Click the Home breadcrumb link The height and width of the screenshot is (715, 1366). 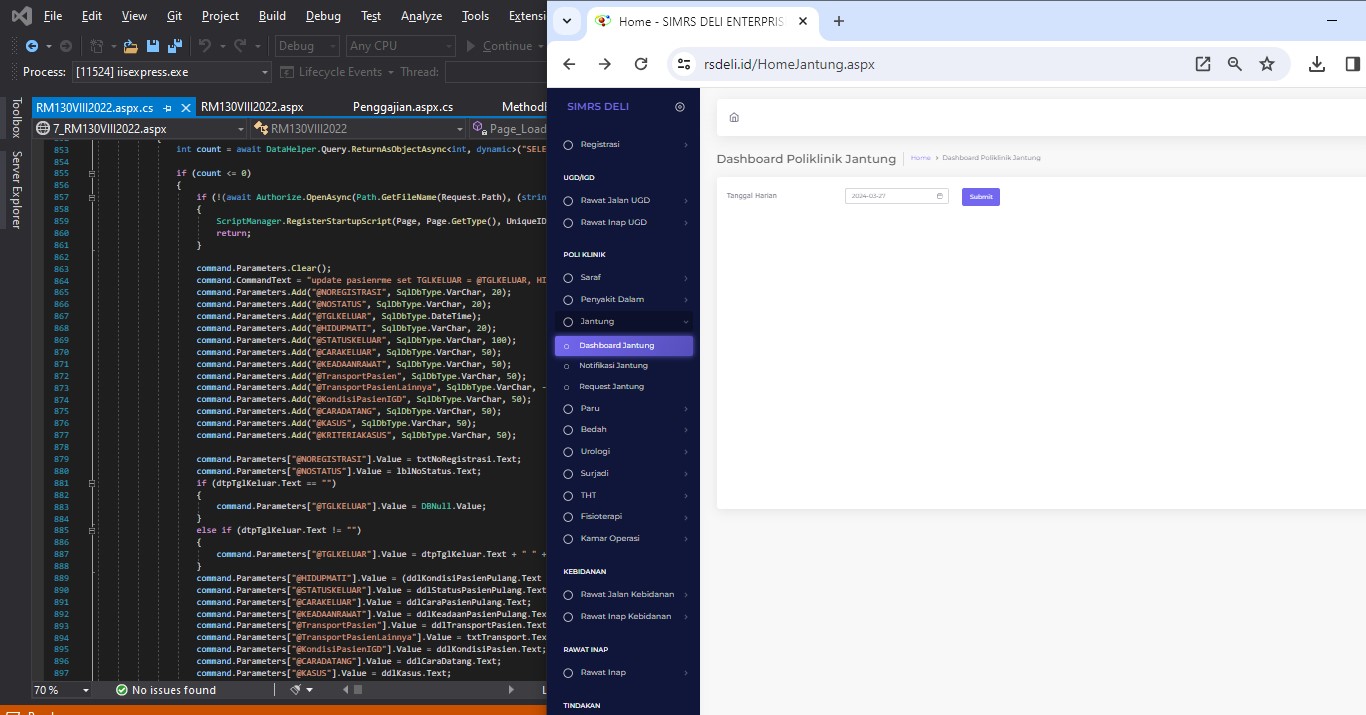(920, 158)
